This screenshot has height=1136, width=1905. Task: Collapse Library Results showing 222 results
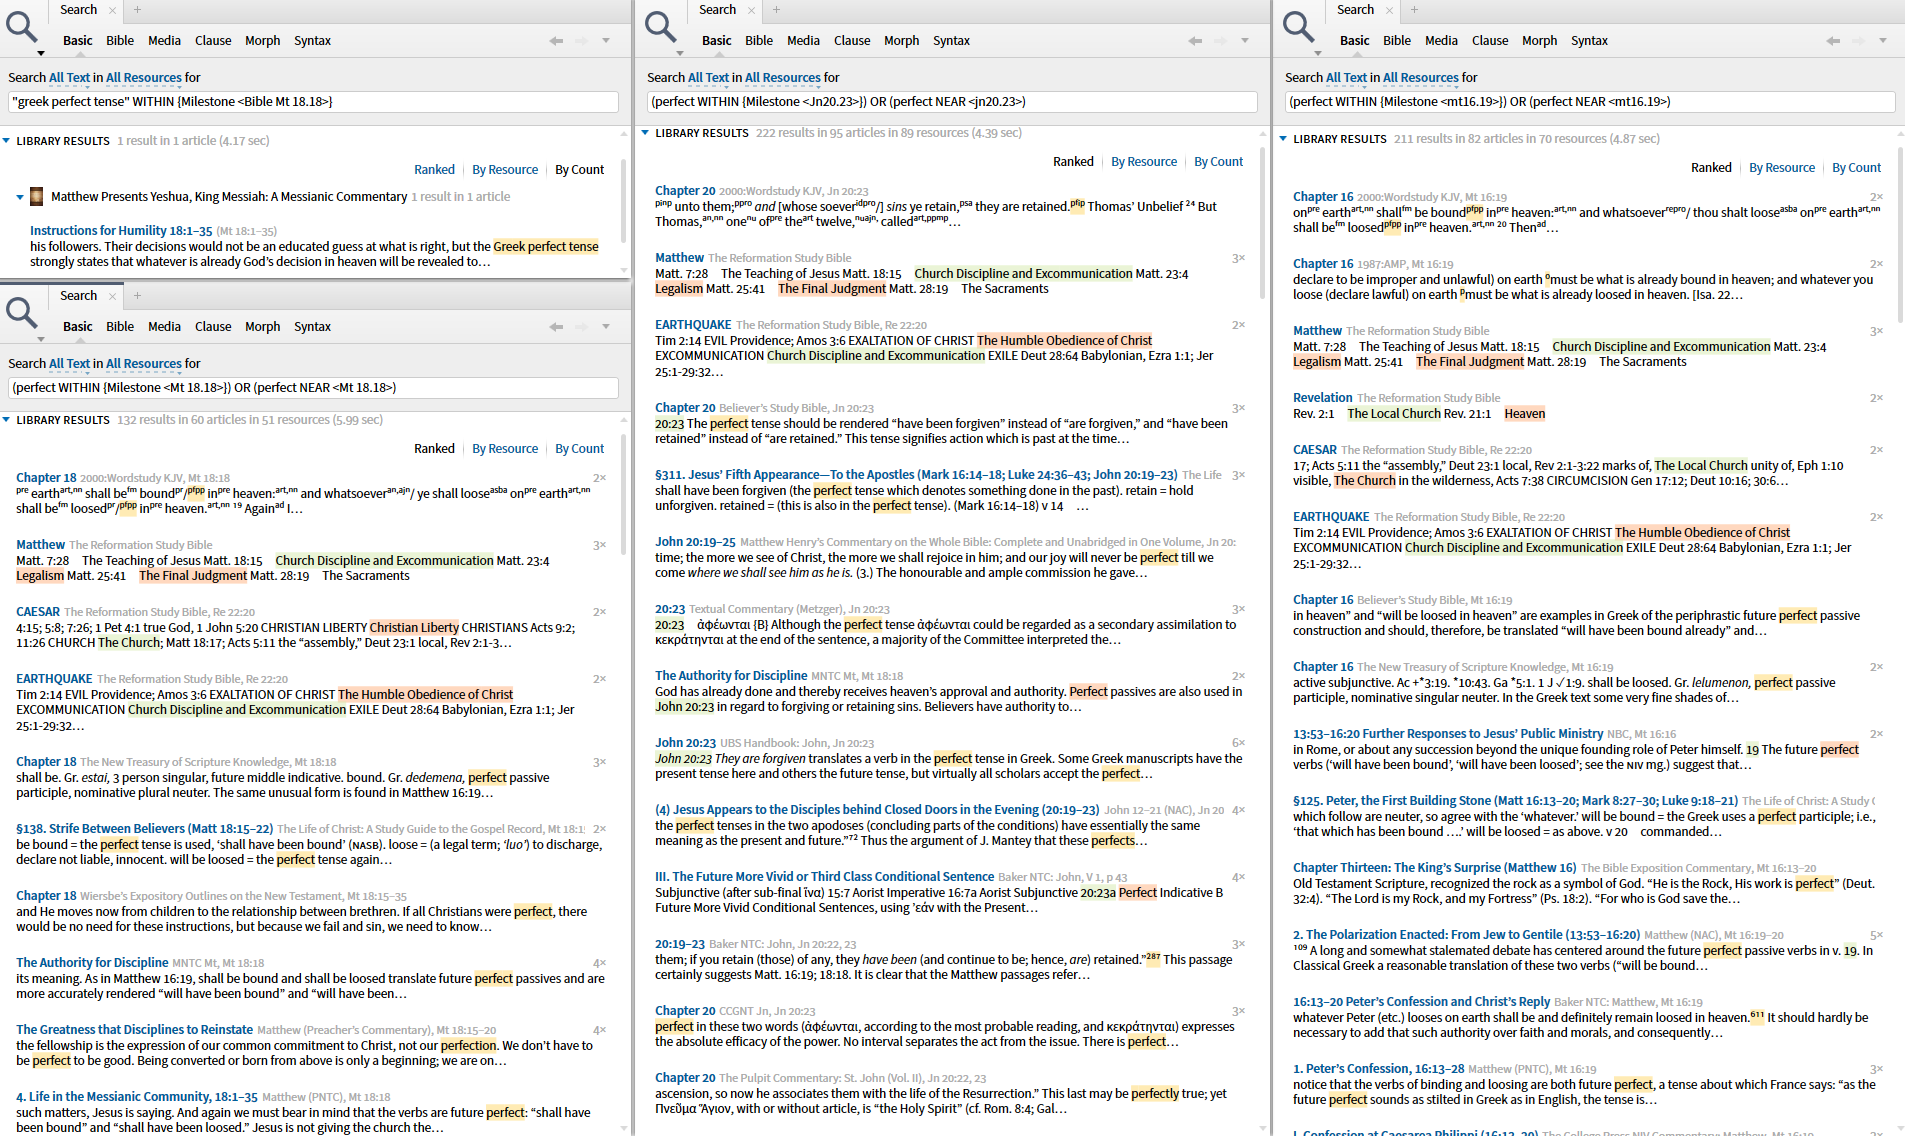[x=645, y=133]
